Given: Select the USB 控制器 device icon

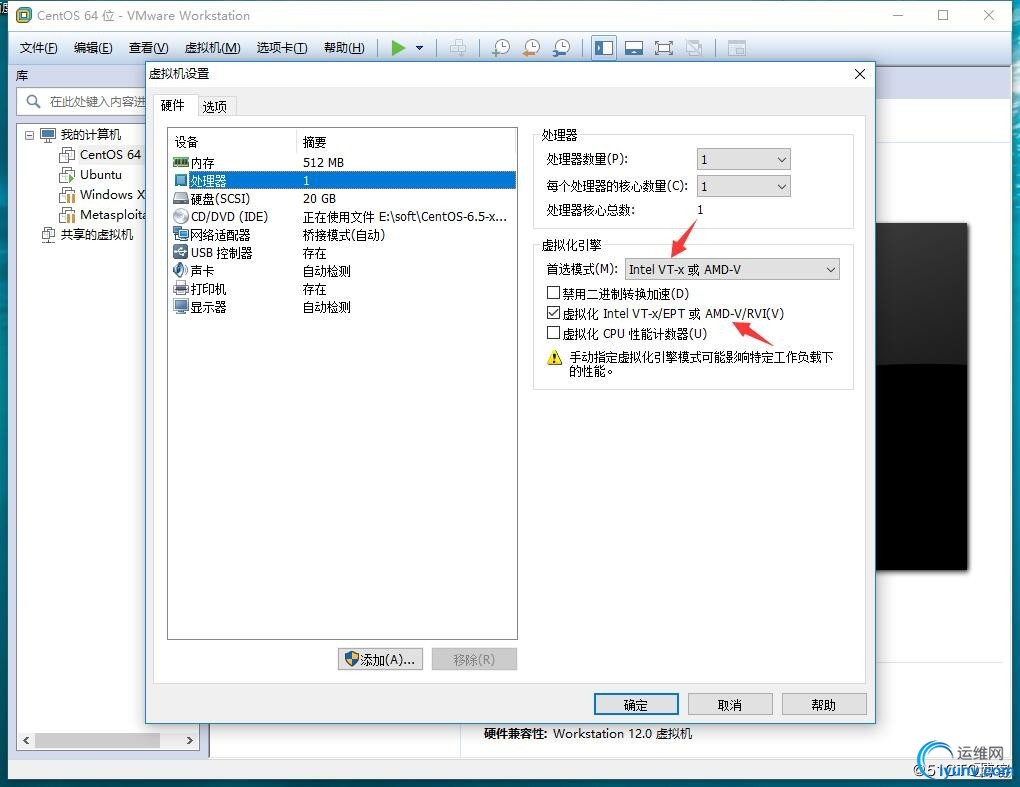Looking at the screenshot, I should coord(181,252).
